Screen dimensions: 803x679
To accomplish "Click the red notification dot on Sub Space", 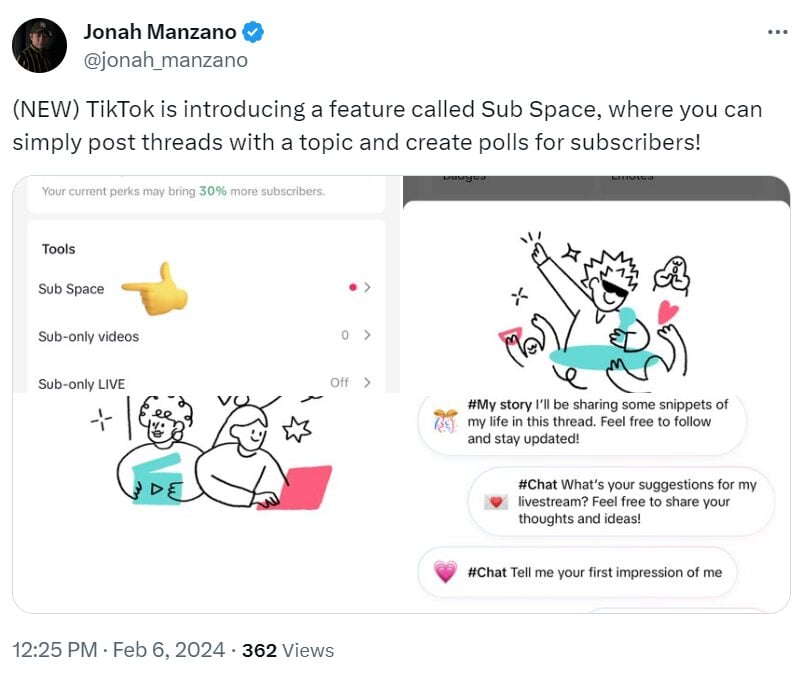I will point(352,288).
